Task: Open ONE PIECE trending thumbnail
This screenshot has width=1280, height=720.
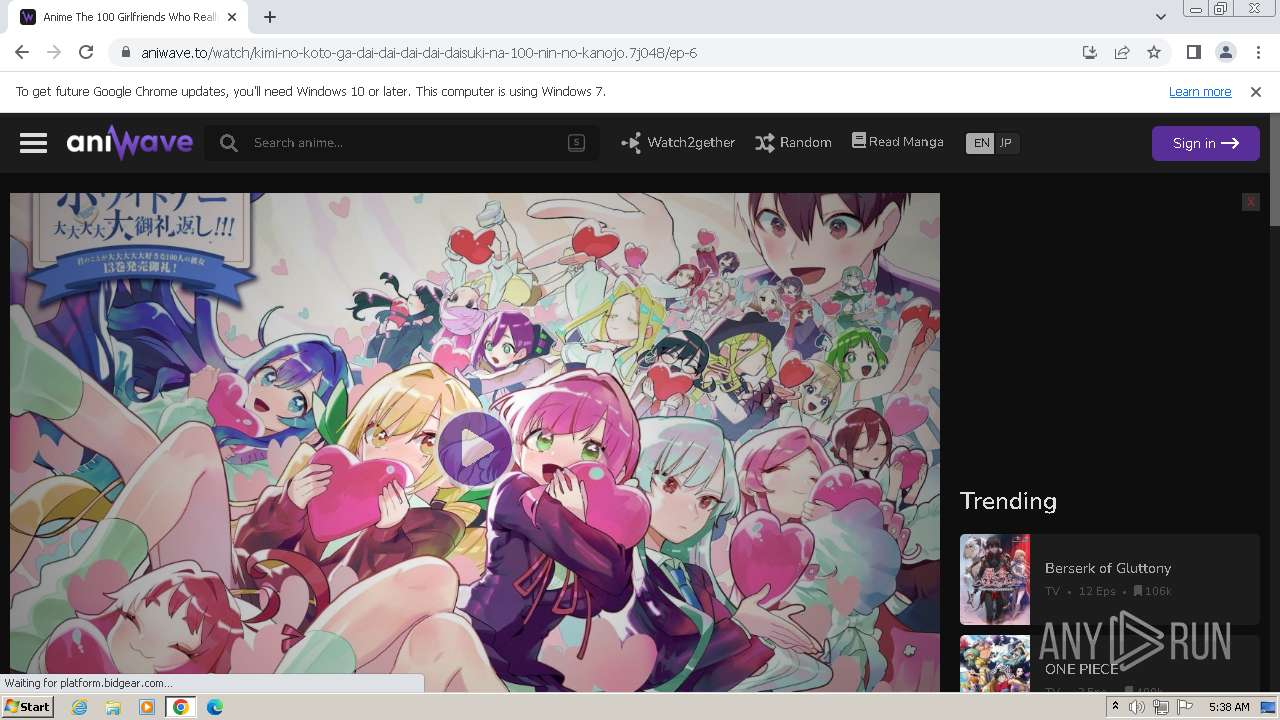Action: click(x=995, y=664)
